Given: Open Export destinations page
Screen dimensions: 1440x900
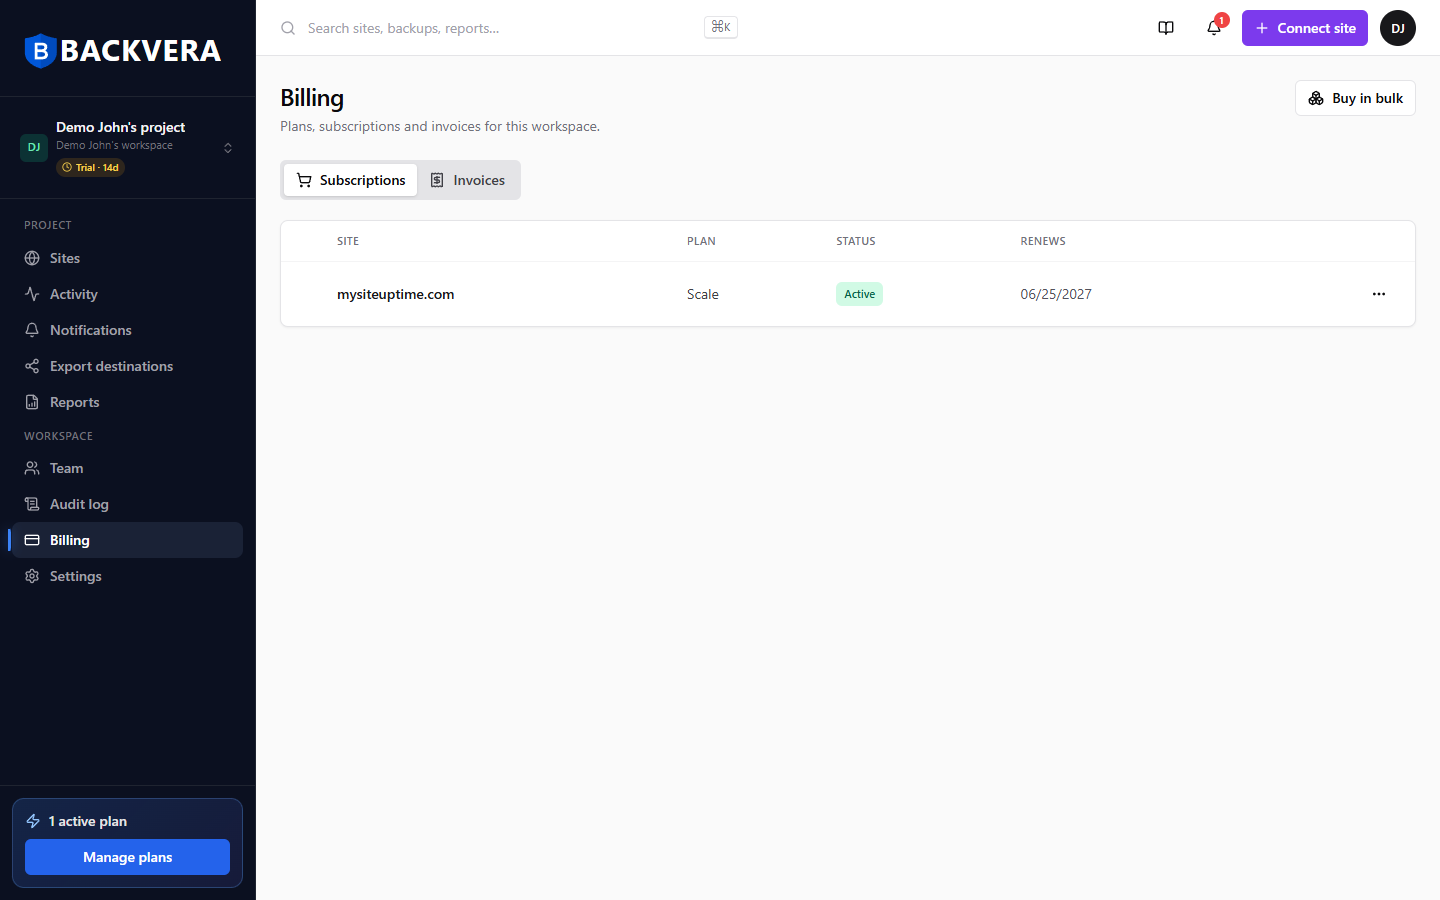Looking at the screenshot, I should point(128,366).
